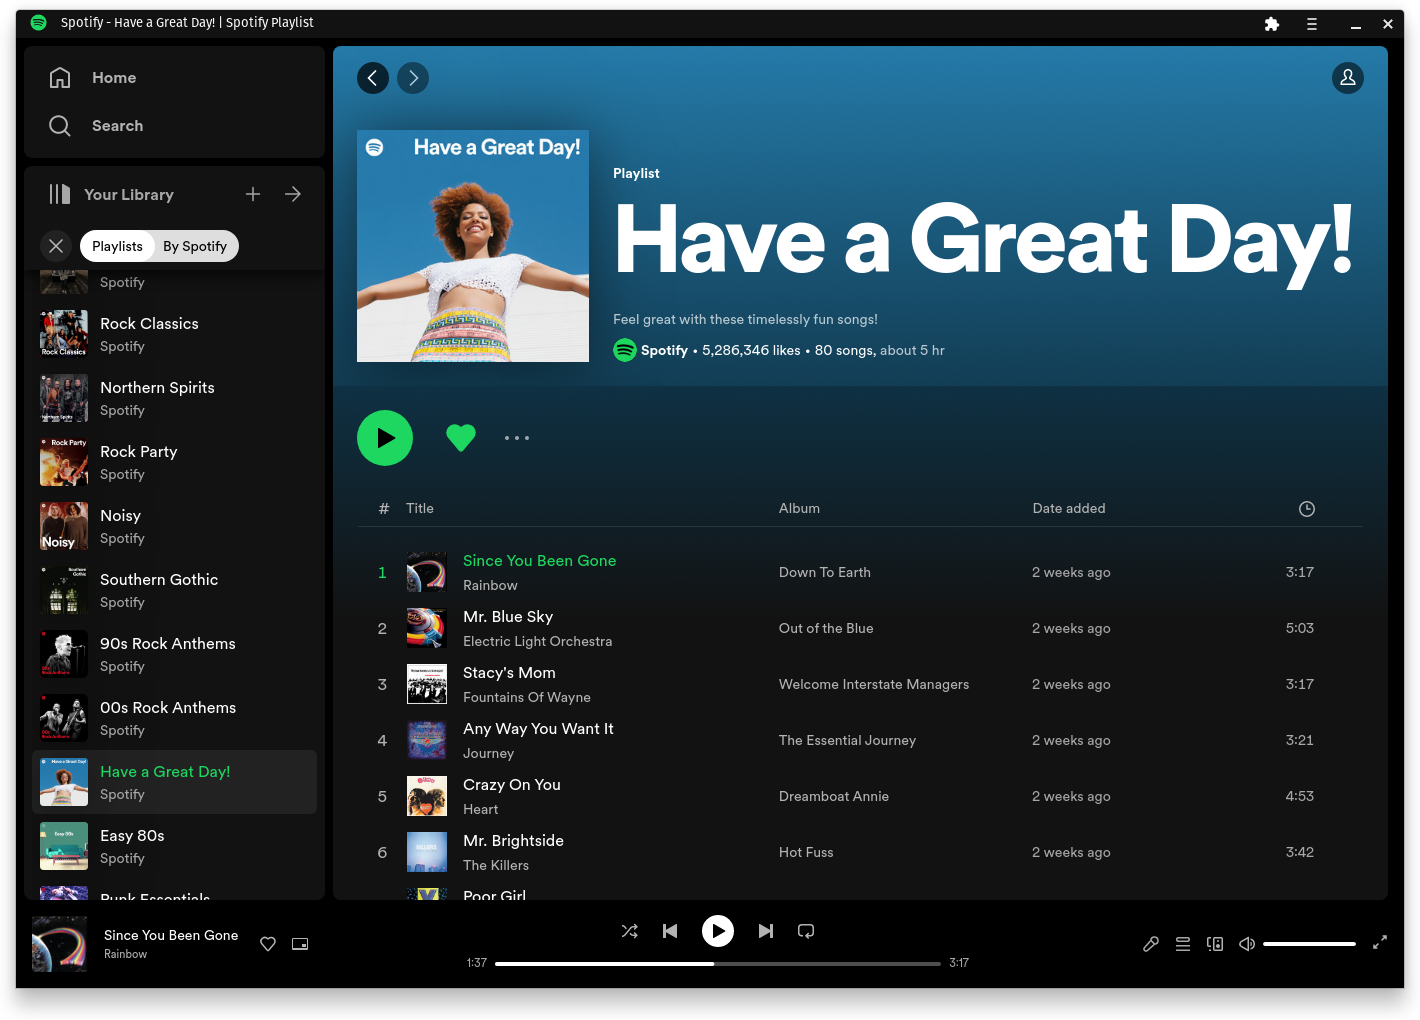Viewport: 1420px width, 1020px height.
Task: Adjust the volume slider
Action: (x=1309, y=944)
